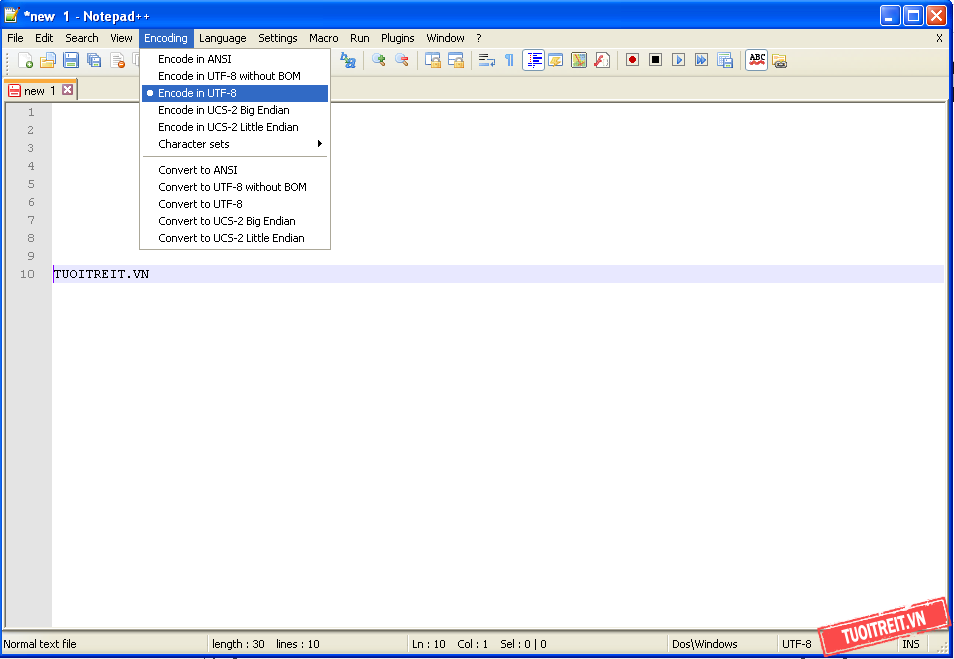Select Encode in UCS-2 Big Endian

click(x=223, y=110)
